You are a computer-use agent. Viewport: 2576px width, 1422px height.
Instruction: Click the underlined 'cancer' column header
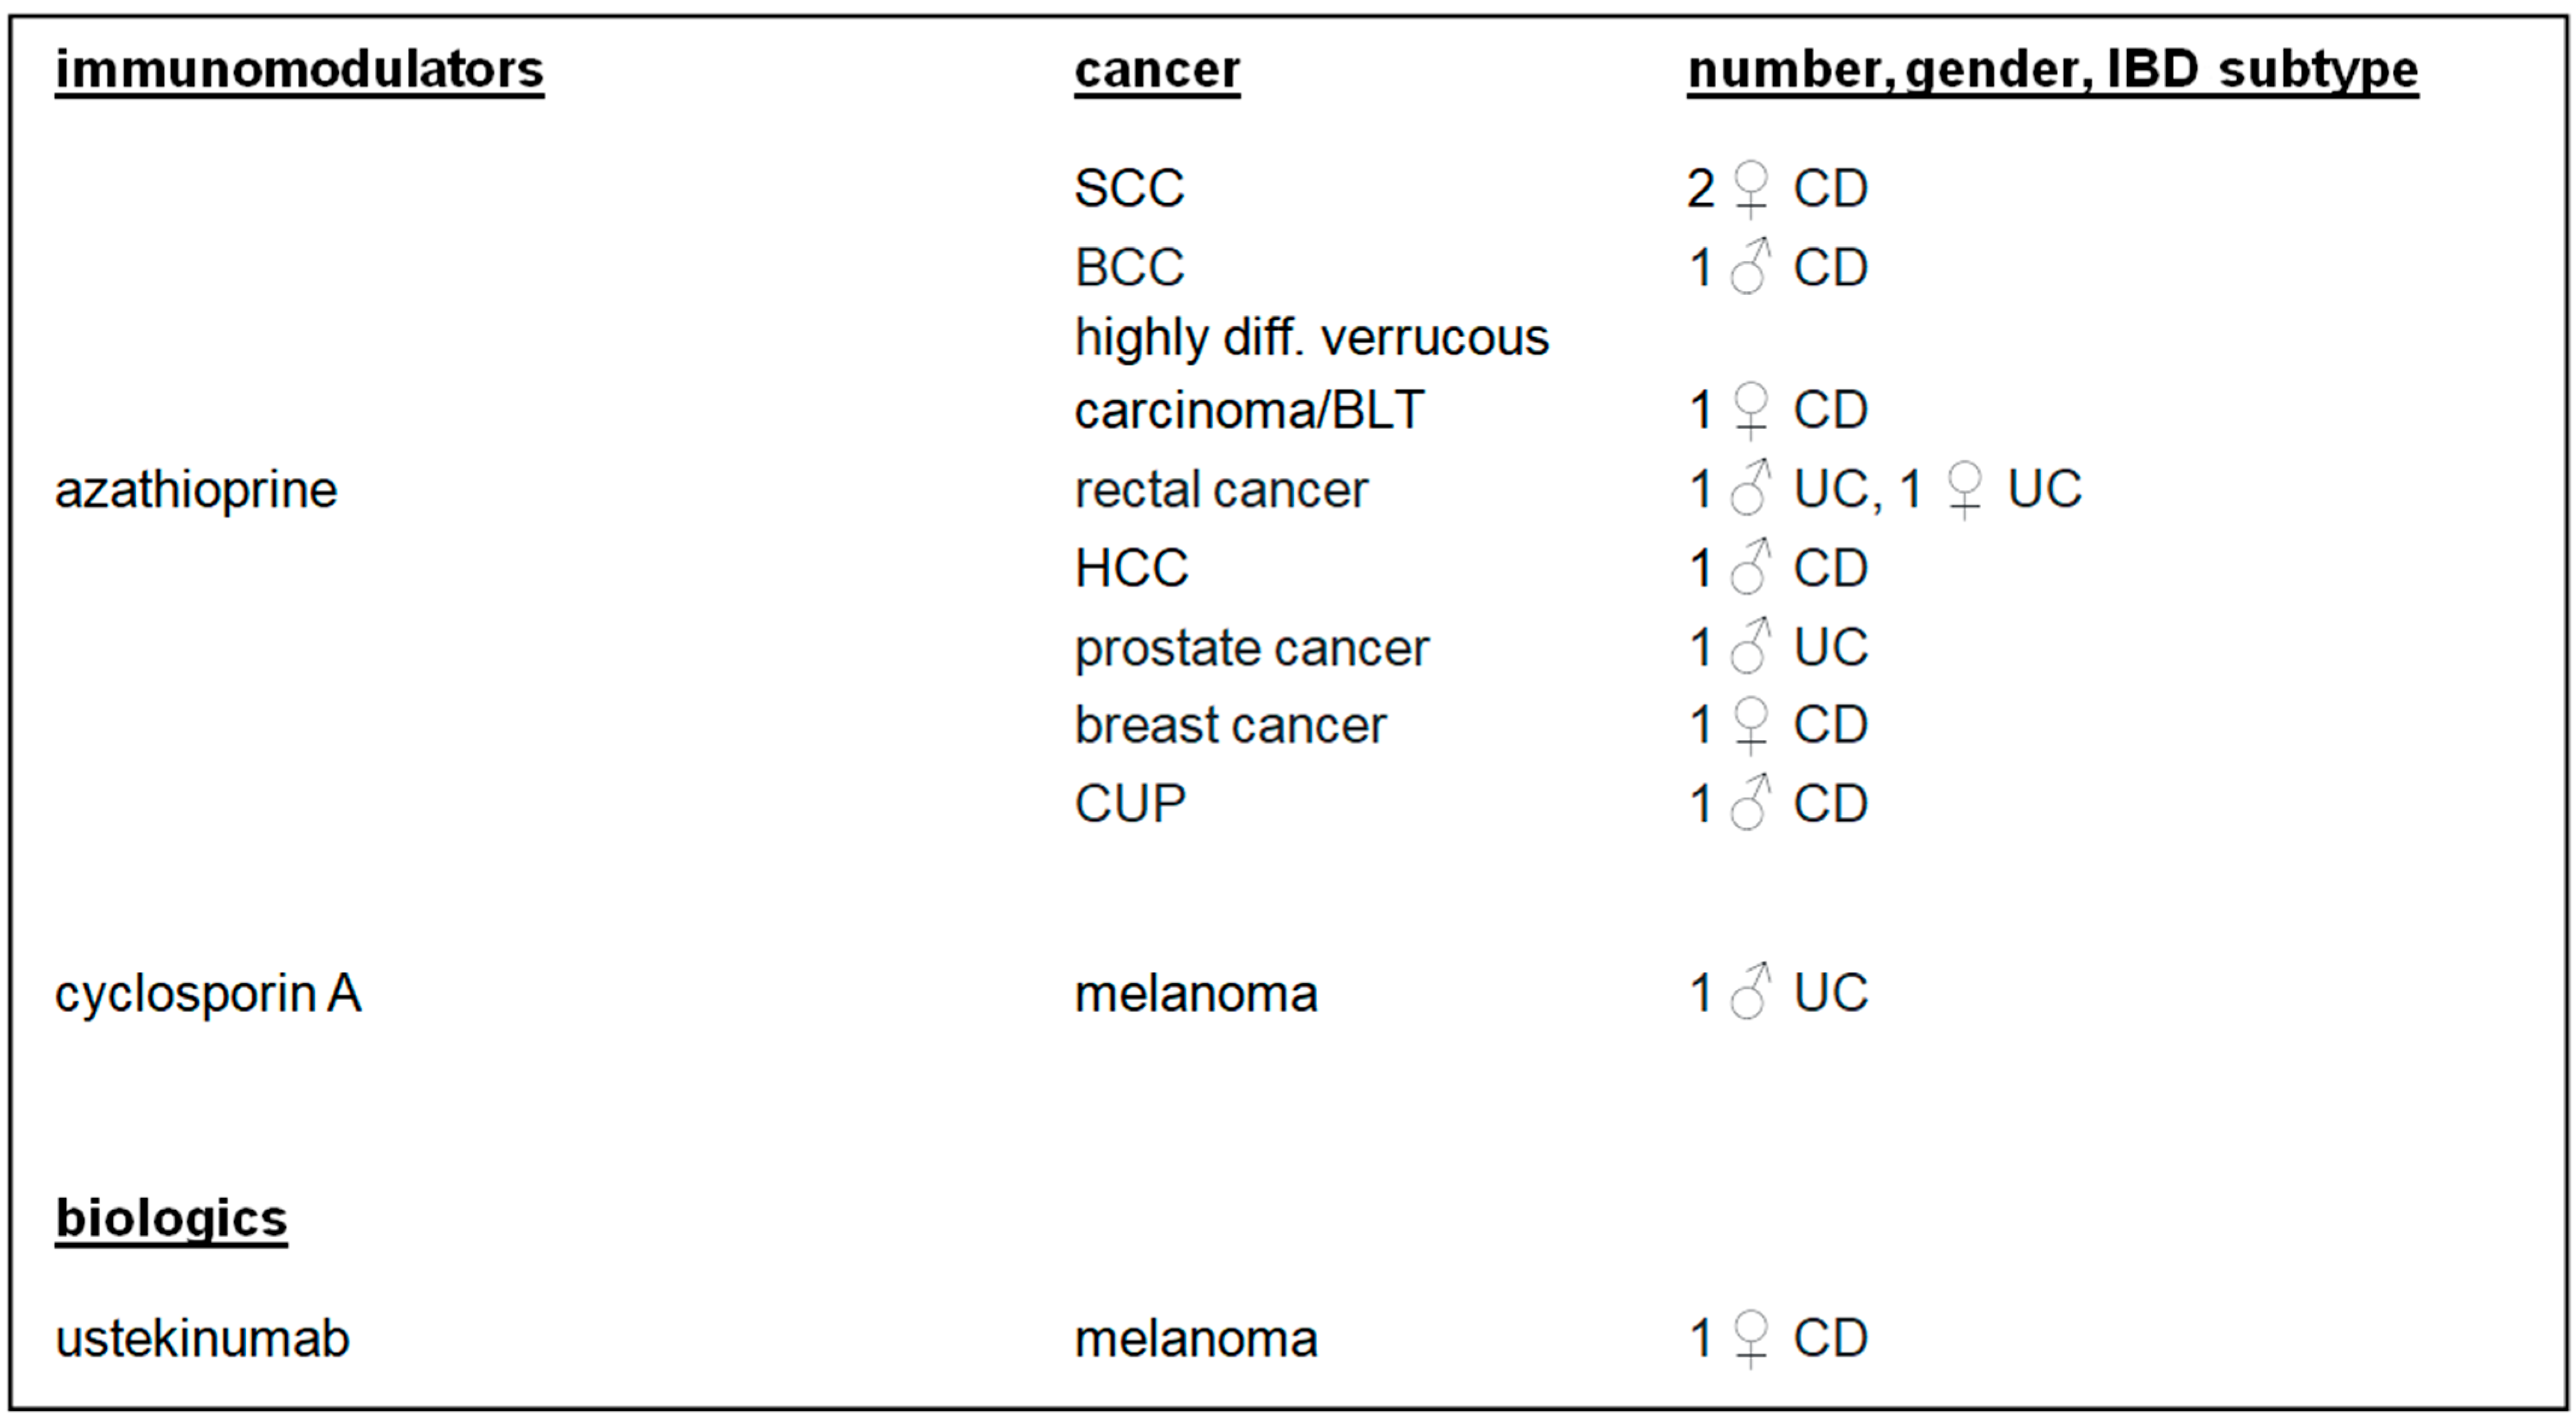tap(1157, 70)
